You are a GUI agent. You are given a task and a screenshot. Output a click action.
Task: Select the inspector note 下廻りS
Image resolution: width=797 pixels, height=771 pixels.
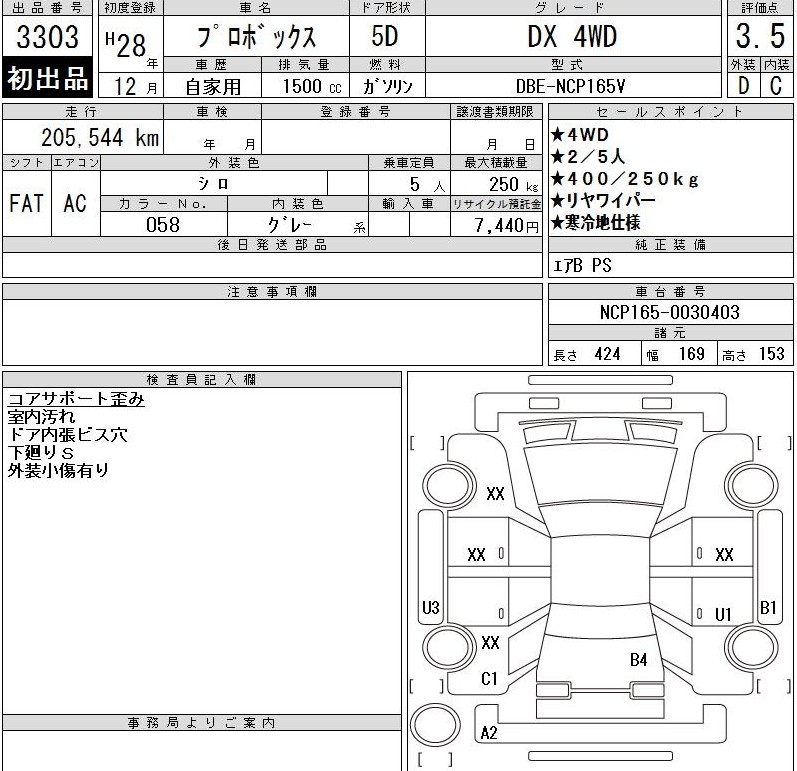click(41, 453)
